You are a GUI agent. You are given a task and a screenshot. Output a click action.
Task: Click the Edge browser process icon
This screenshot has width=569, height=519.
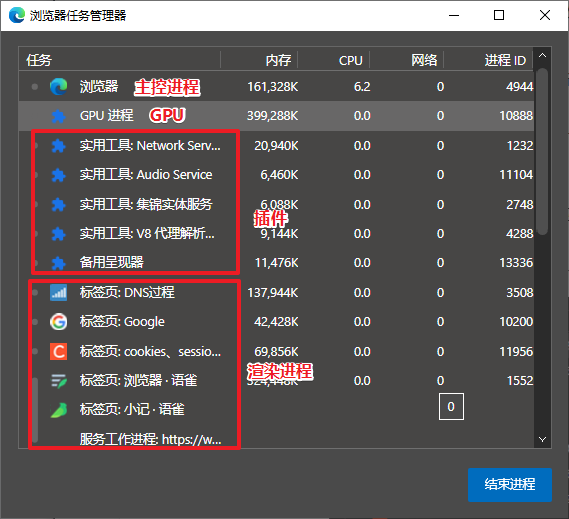(58, 87)
